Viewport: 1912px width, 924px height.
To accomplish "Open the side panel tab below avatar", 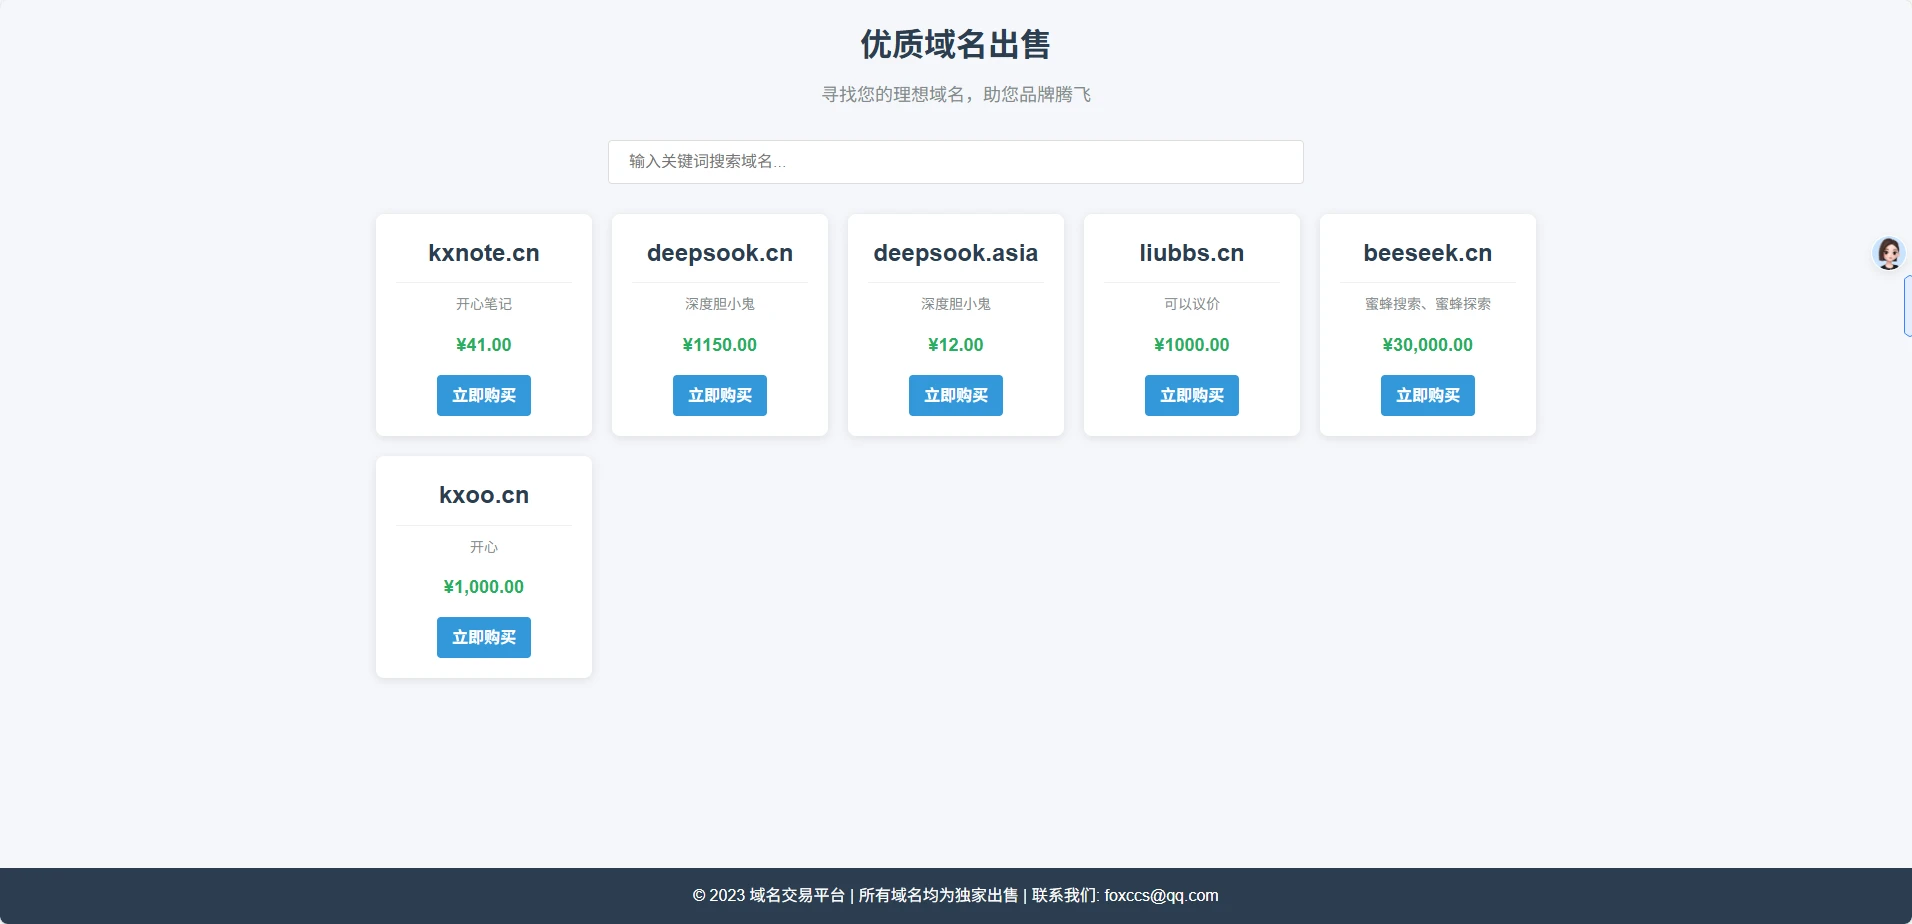I will pos(1907,306).
